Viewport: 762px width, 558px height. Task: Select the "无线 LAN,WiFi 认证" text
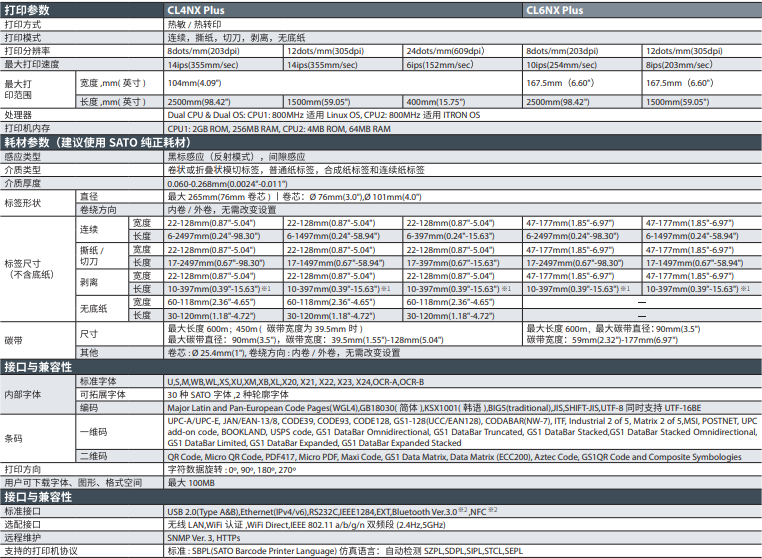click(x=205, y=525)
